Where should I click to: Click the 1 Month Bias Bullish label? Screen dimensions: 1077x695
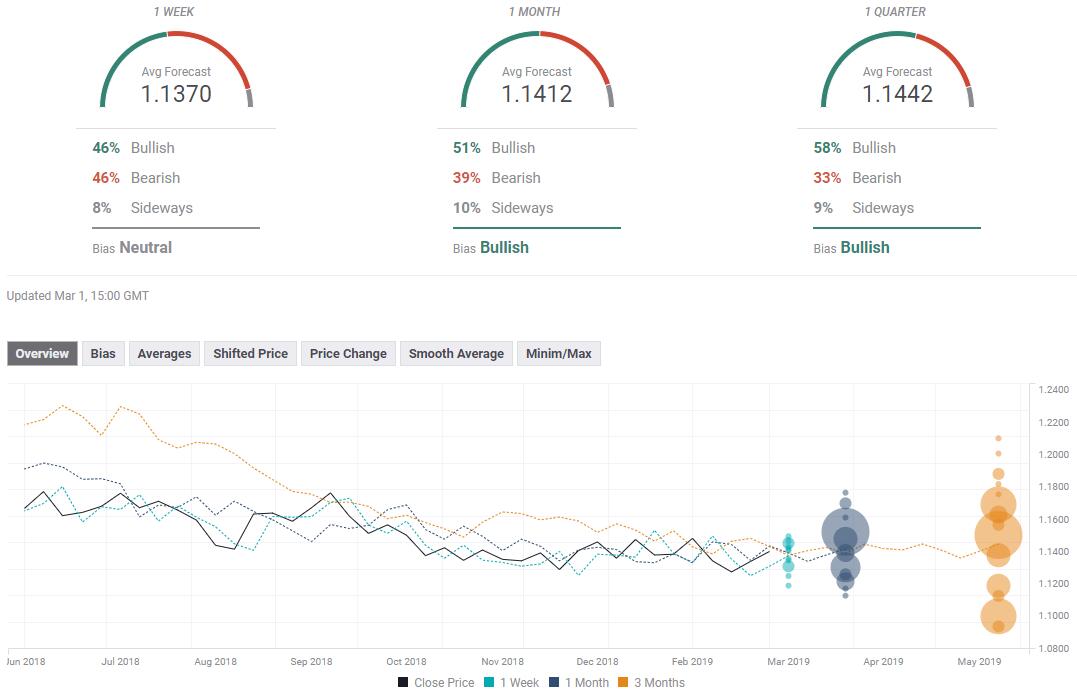(x=504, y=247)
